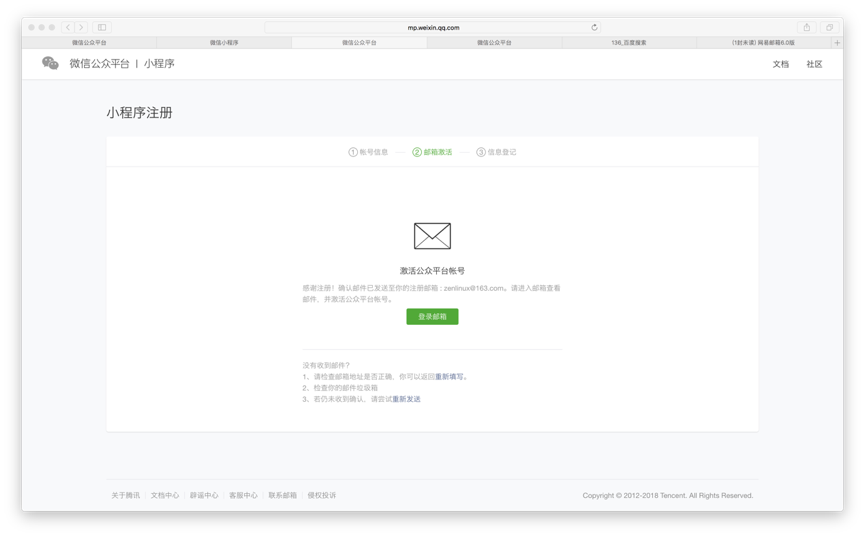This screenshot has height=535, width=864.
Task: Toggle the Safari sidebar button
Action: tap(102, 27)
